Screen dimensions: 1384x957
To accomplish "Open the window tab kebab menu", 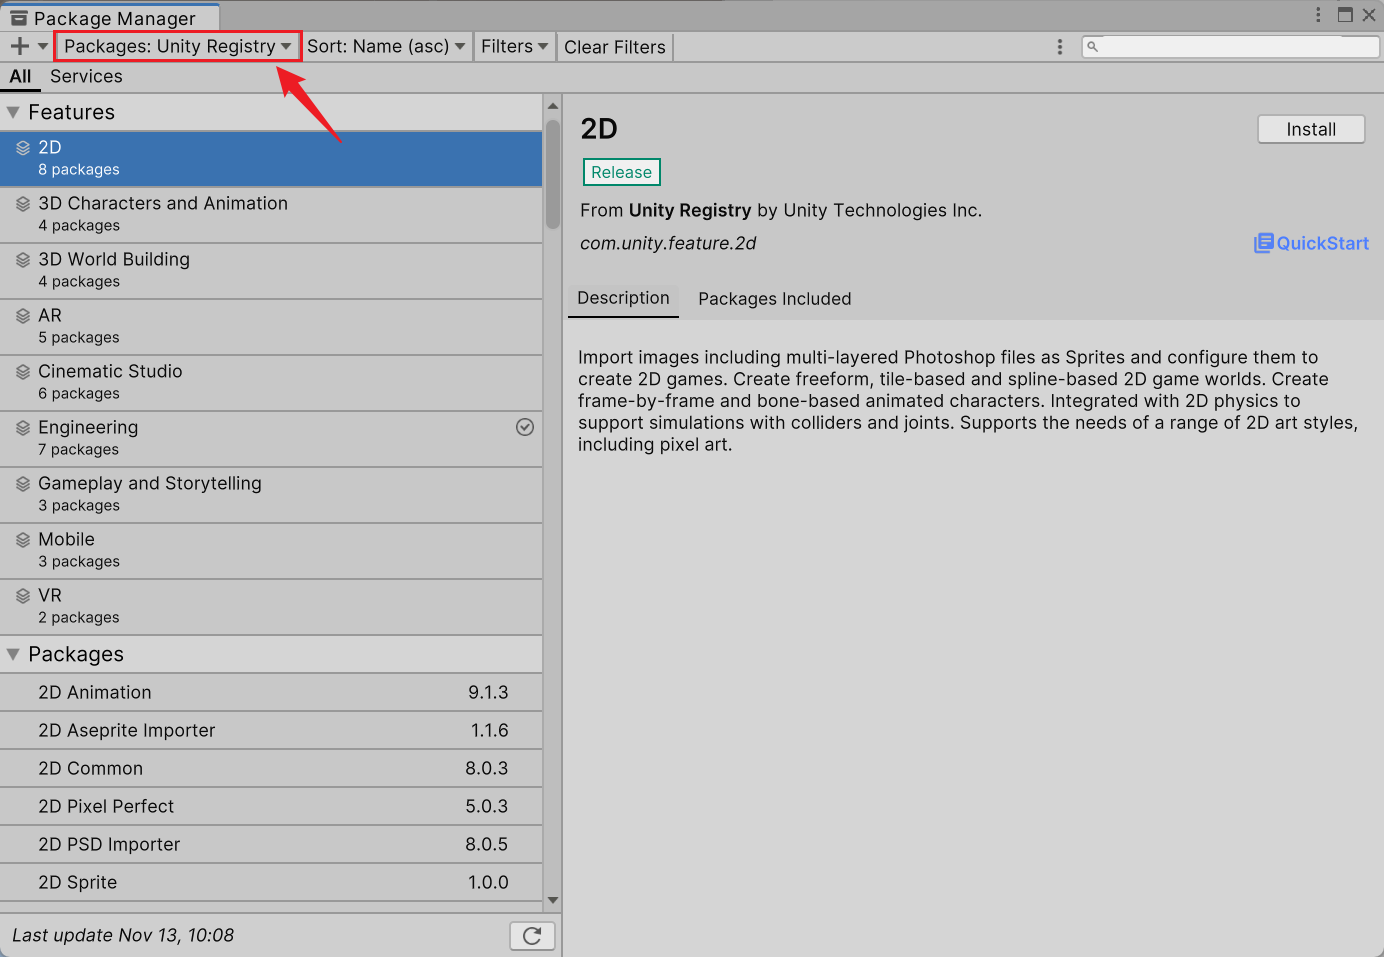I will [x=1318, y=14].
